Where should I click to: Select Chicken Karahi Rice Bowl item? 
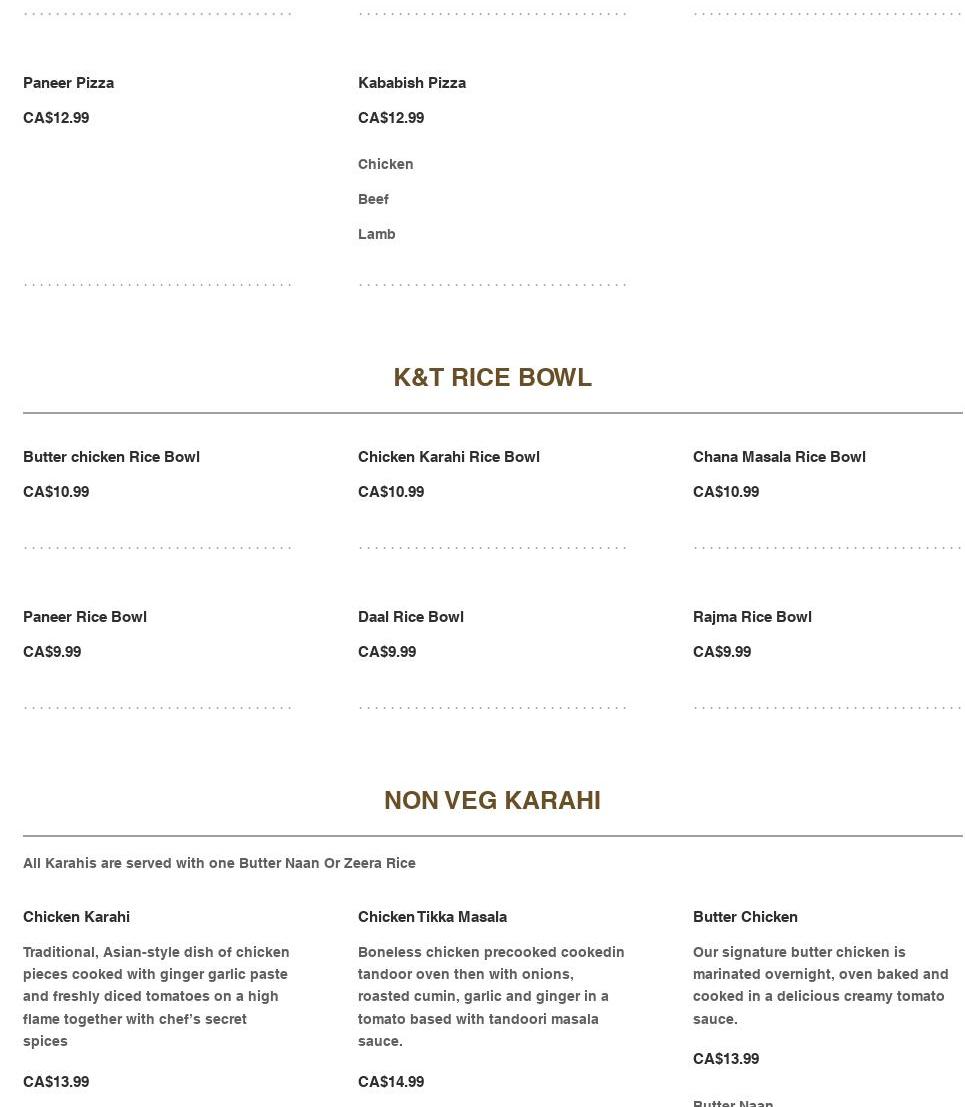[x=448, y=457]
